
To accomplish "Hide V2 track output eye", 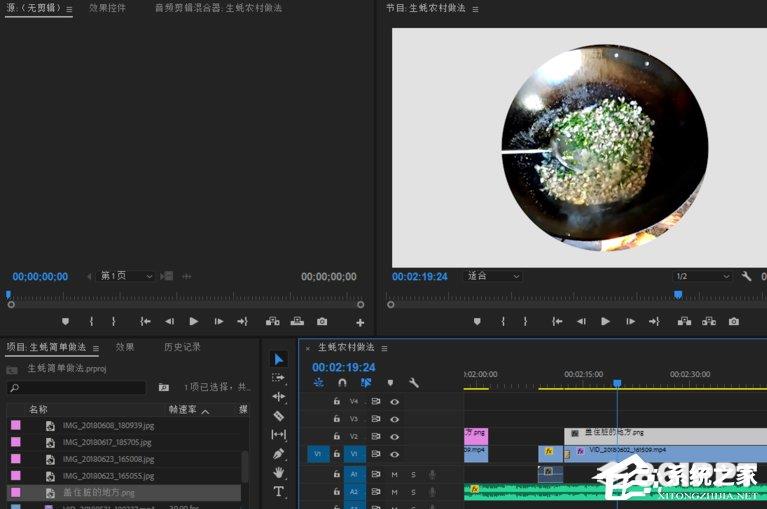I will tap(394, 437).
